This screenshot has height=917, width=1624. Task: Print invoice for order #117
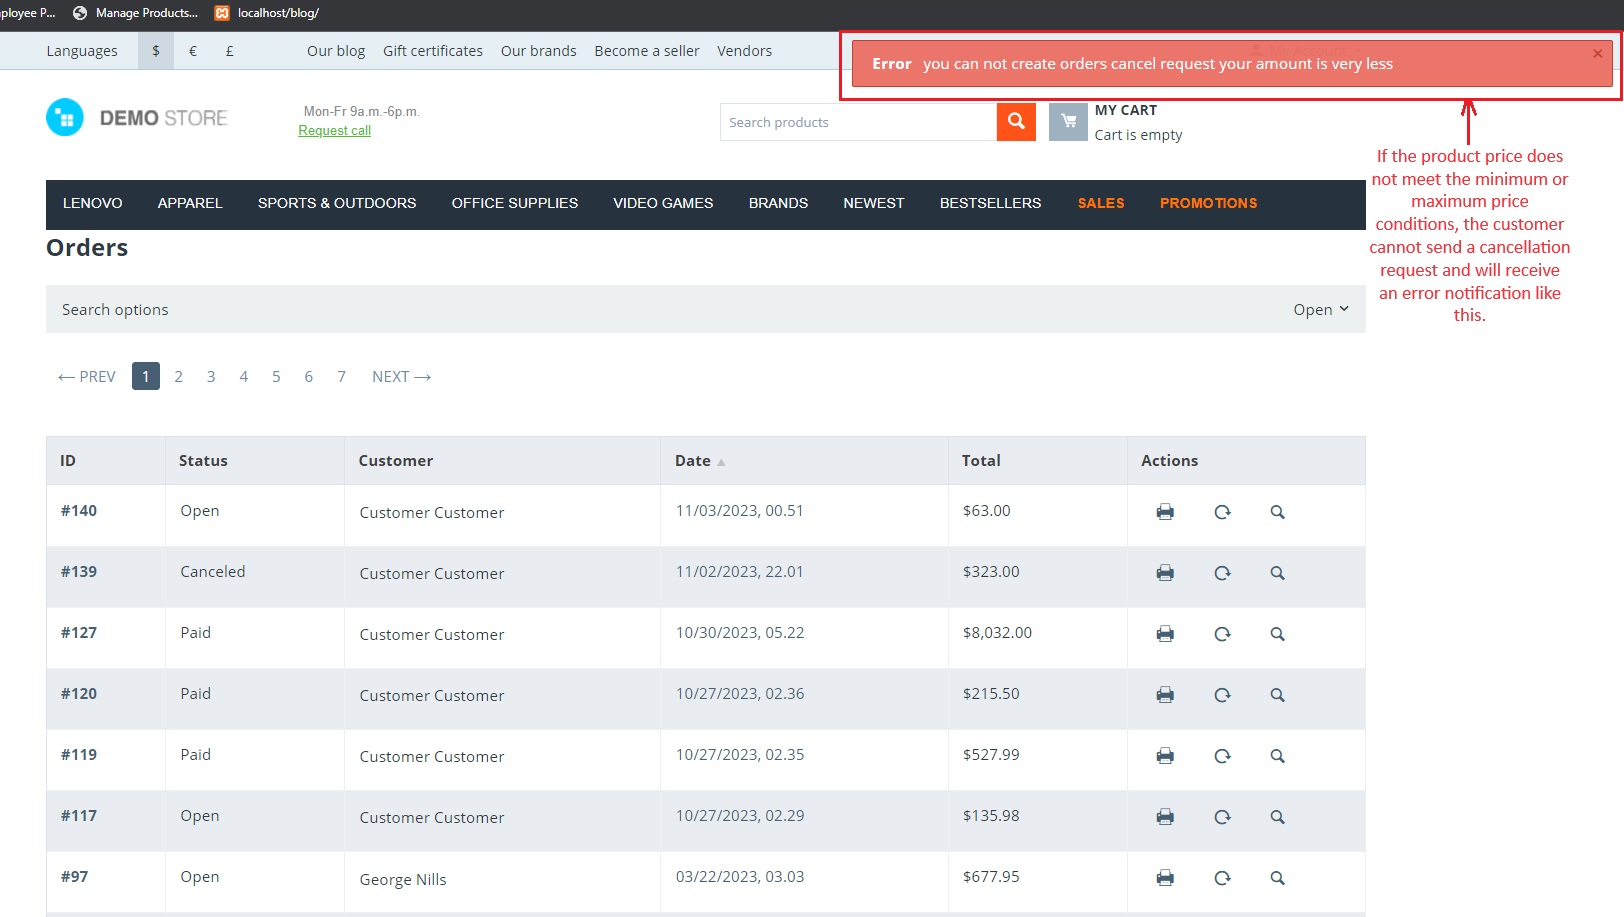pyautogui.click(x=1165, y=817)
